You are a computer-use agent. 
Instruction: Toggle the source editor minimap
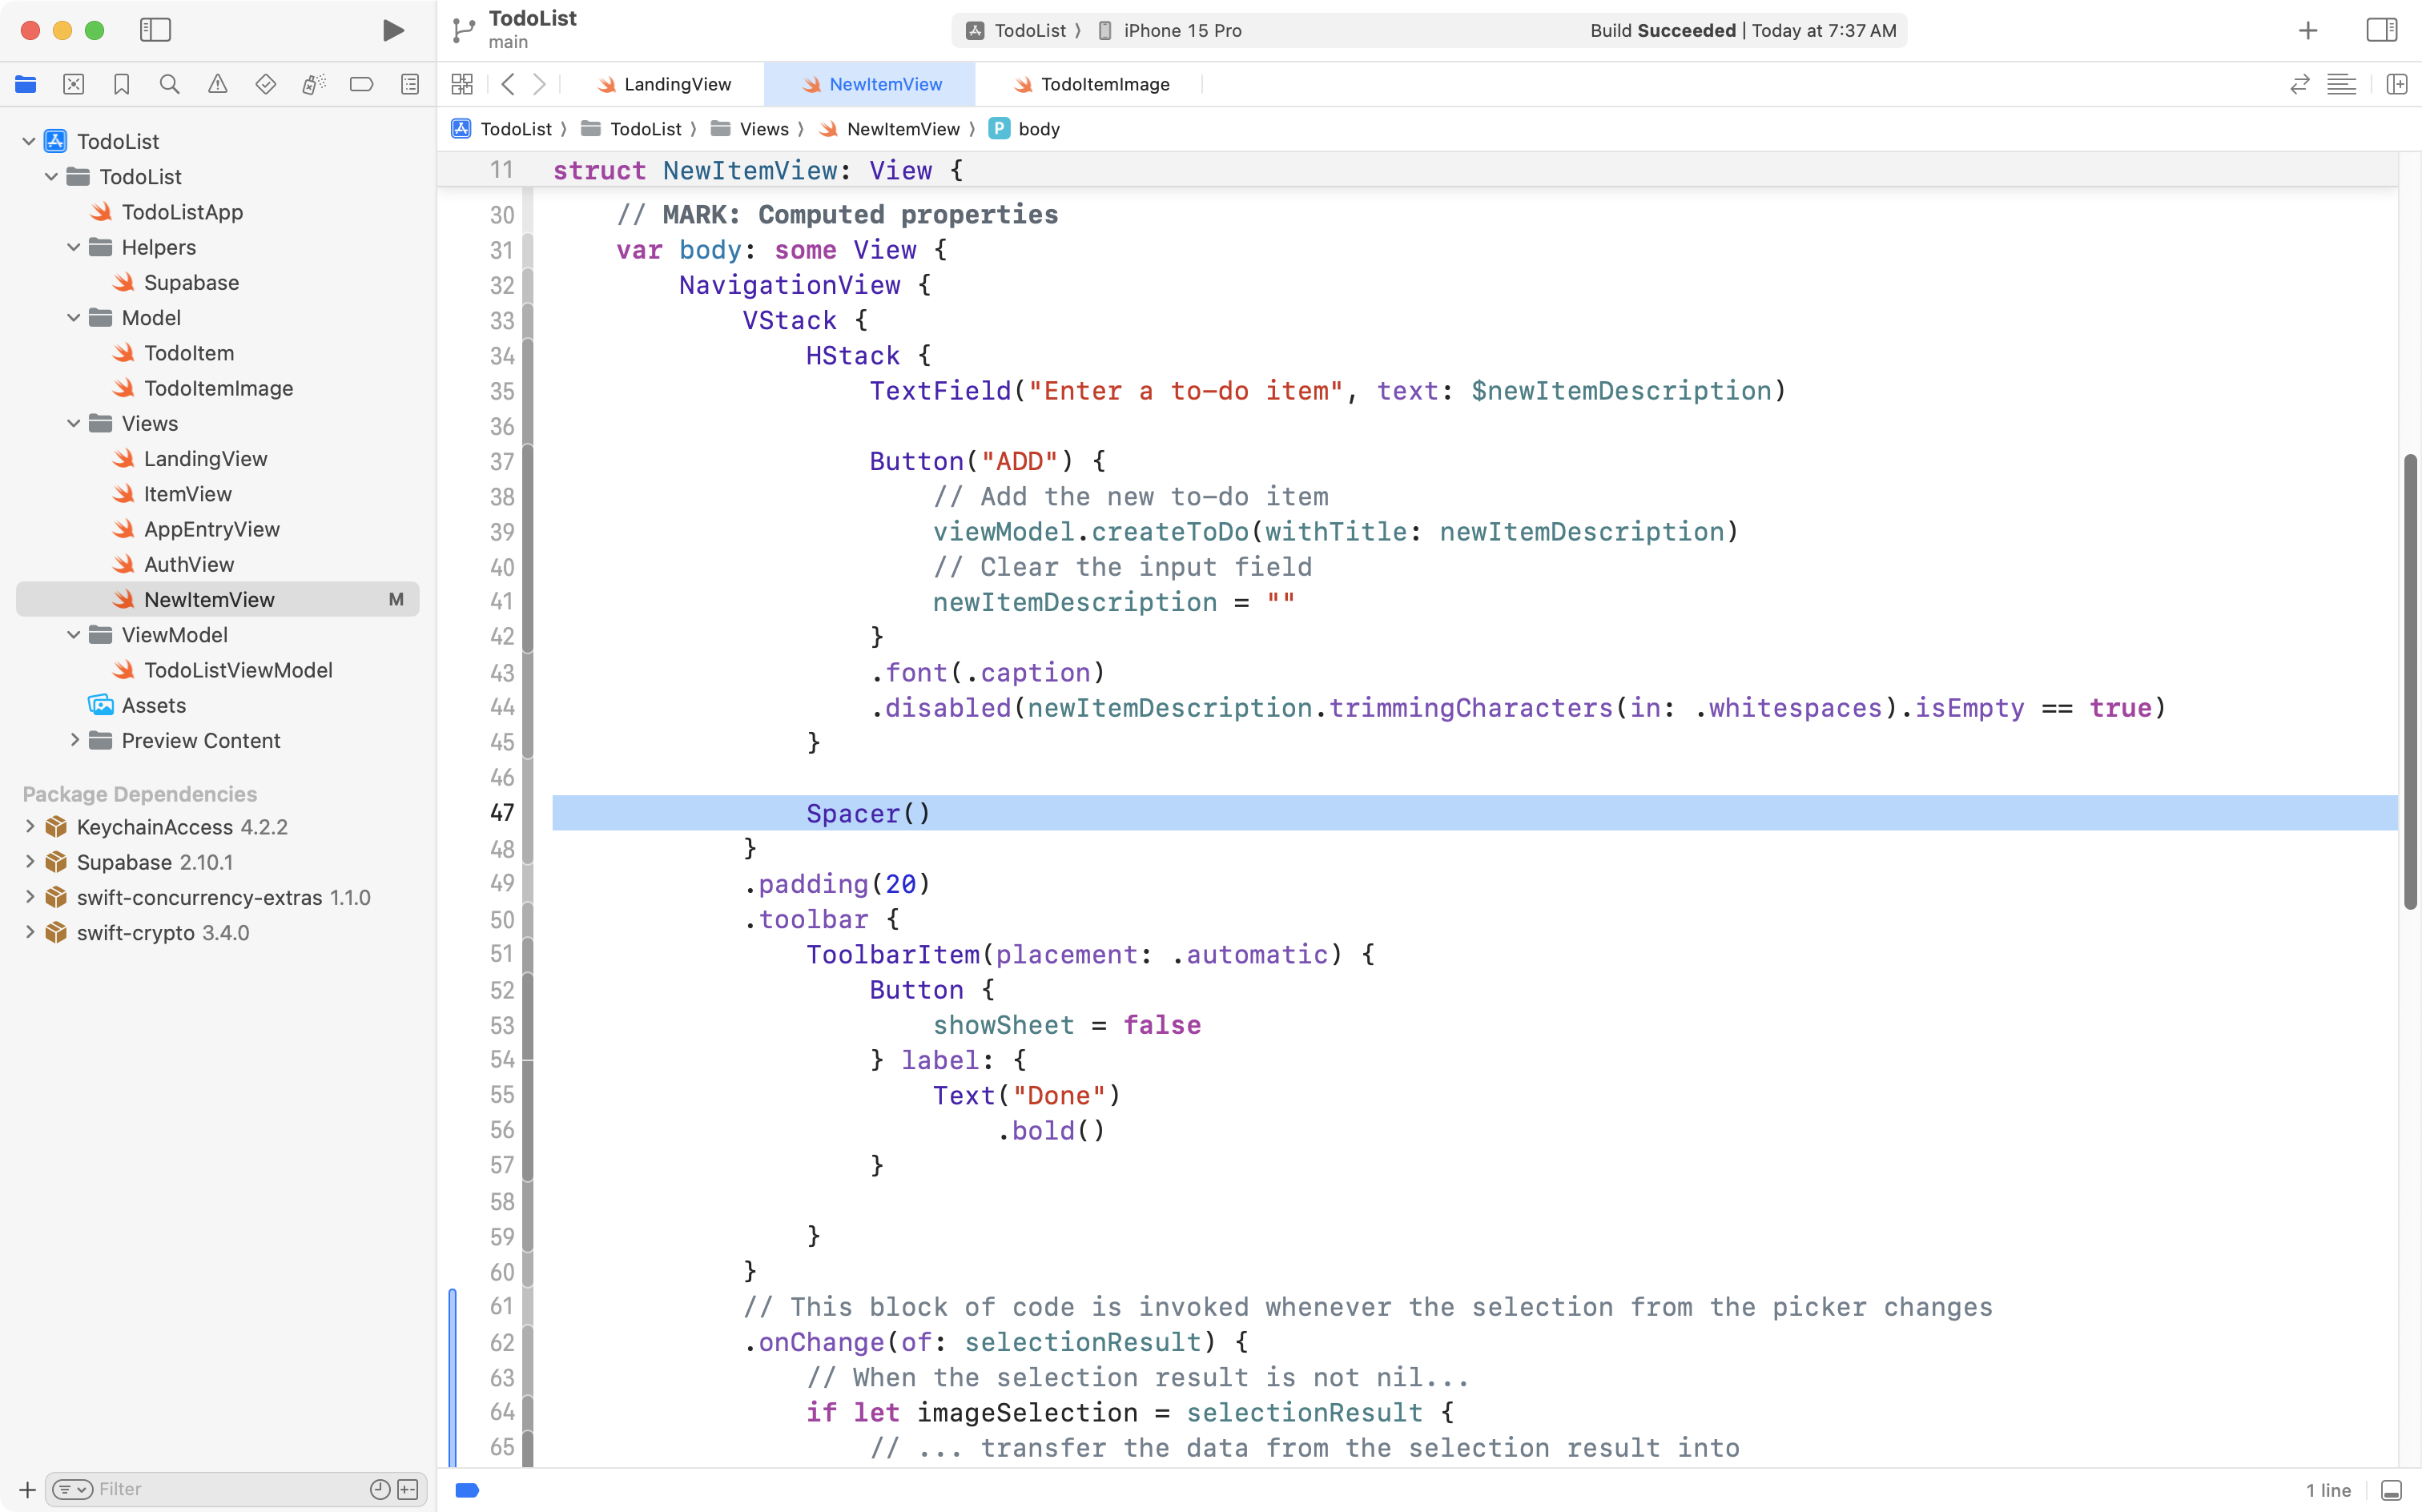(2343, 84)
